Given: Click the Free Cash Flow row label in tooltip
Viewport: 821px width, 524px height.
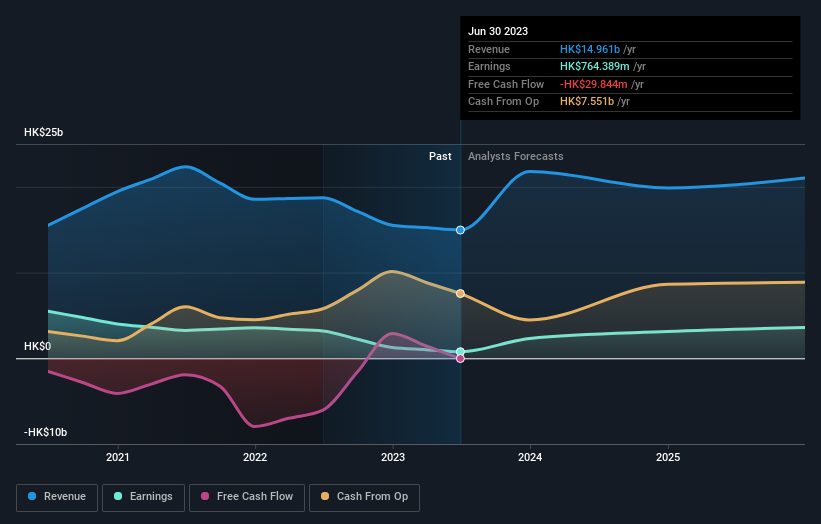Looking at the screenshot, I should (506, 84).
